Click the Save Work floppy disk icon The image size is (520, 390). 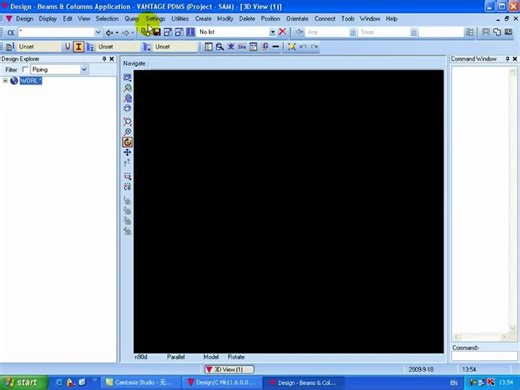pyautogui.click(x=156, y=32)
